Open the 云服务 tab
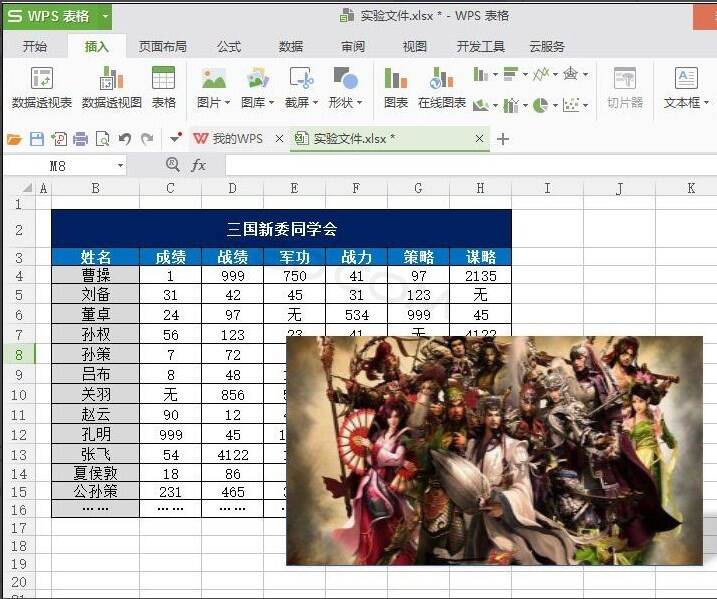Screen dimensions: 717x599 pos(547,47)
